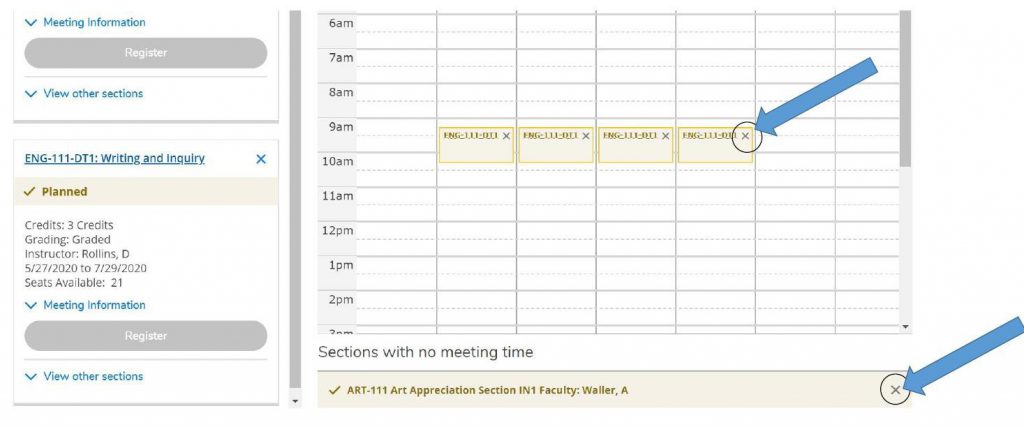This screenshot has height=427, width=1024.
Task: Remove ENG-111-DT1 Writing and Inquiry card with X
Action: [x=261, y=159]
